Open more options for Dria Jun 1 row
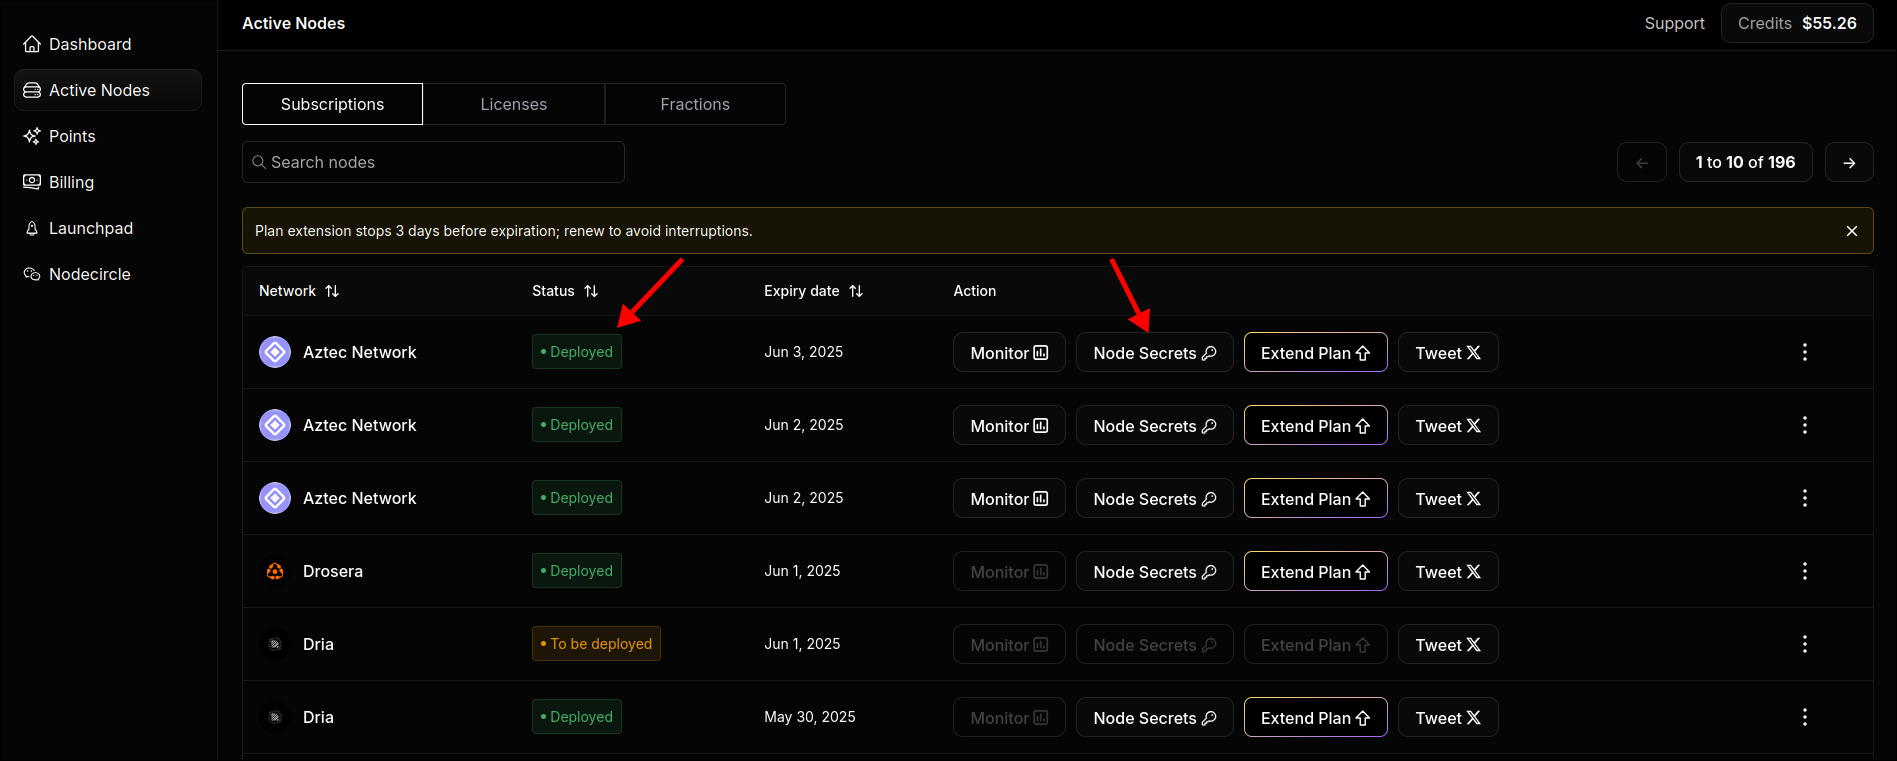 click(1805, 644)
